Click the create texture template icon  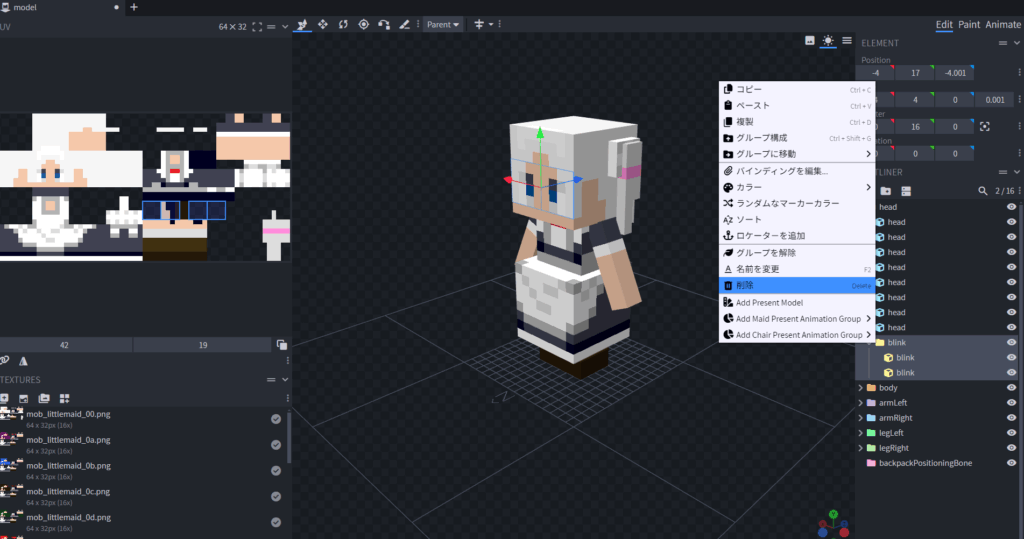(x=64, y=398)
